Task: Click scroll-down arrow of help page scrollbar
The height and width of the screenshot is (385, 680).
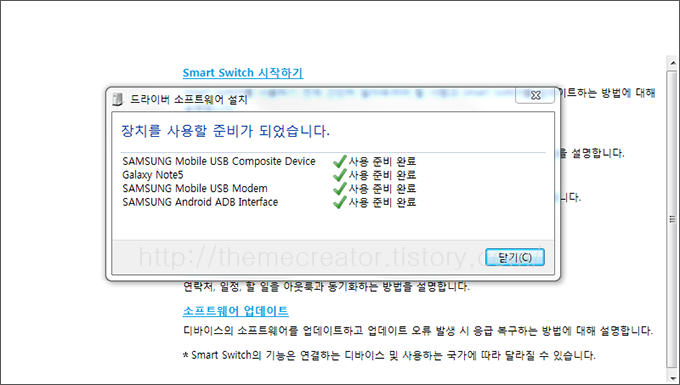Action: 673,378
